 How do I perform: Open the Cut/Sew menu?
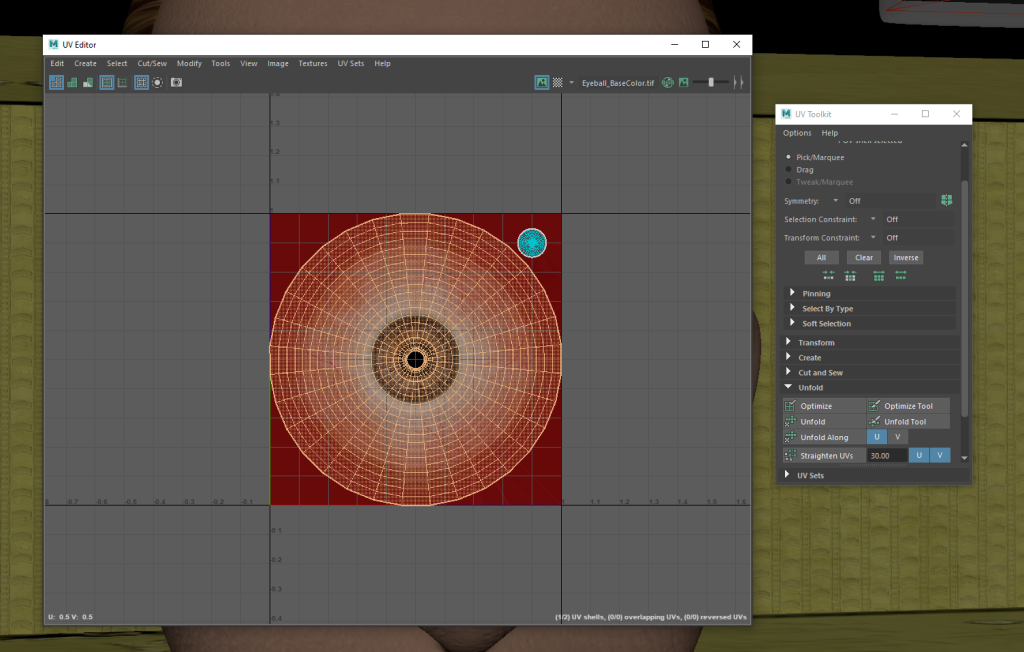[x=152, y=63]
